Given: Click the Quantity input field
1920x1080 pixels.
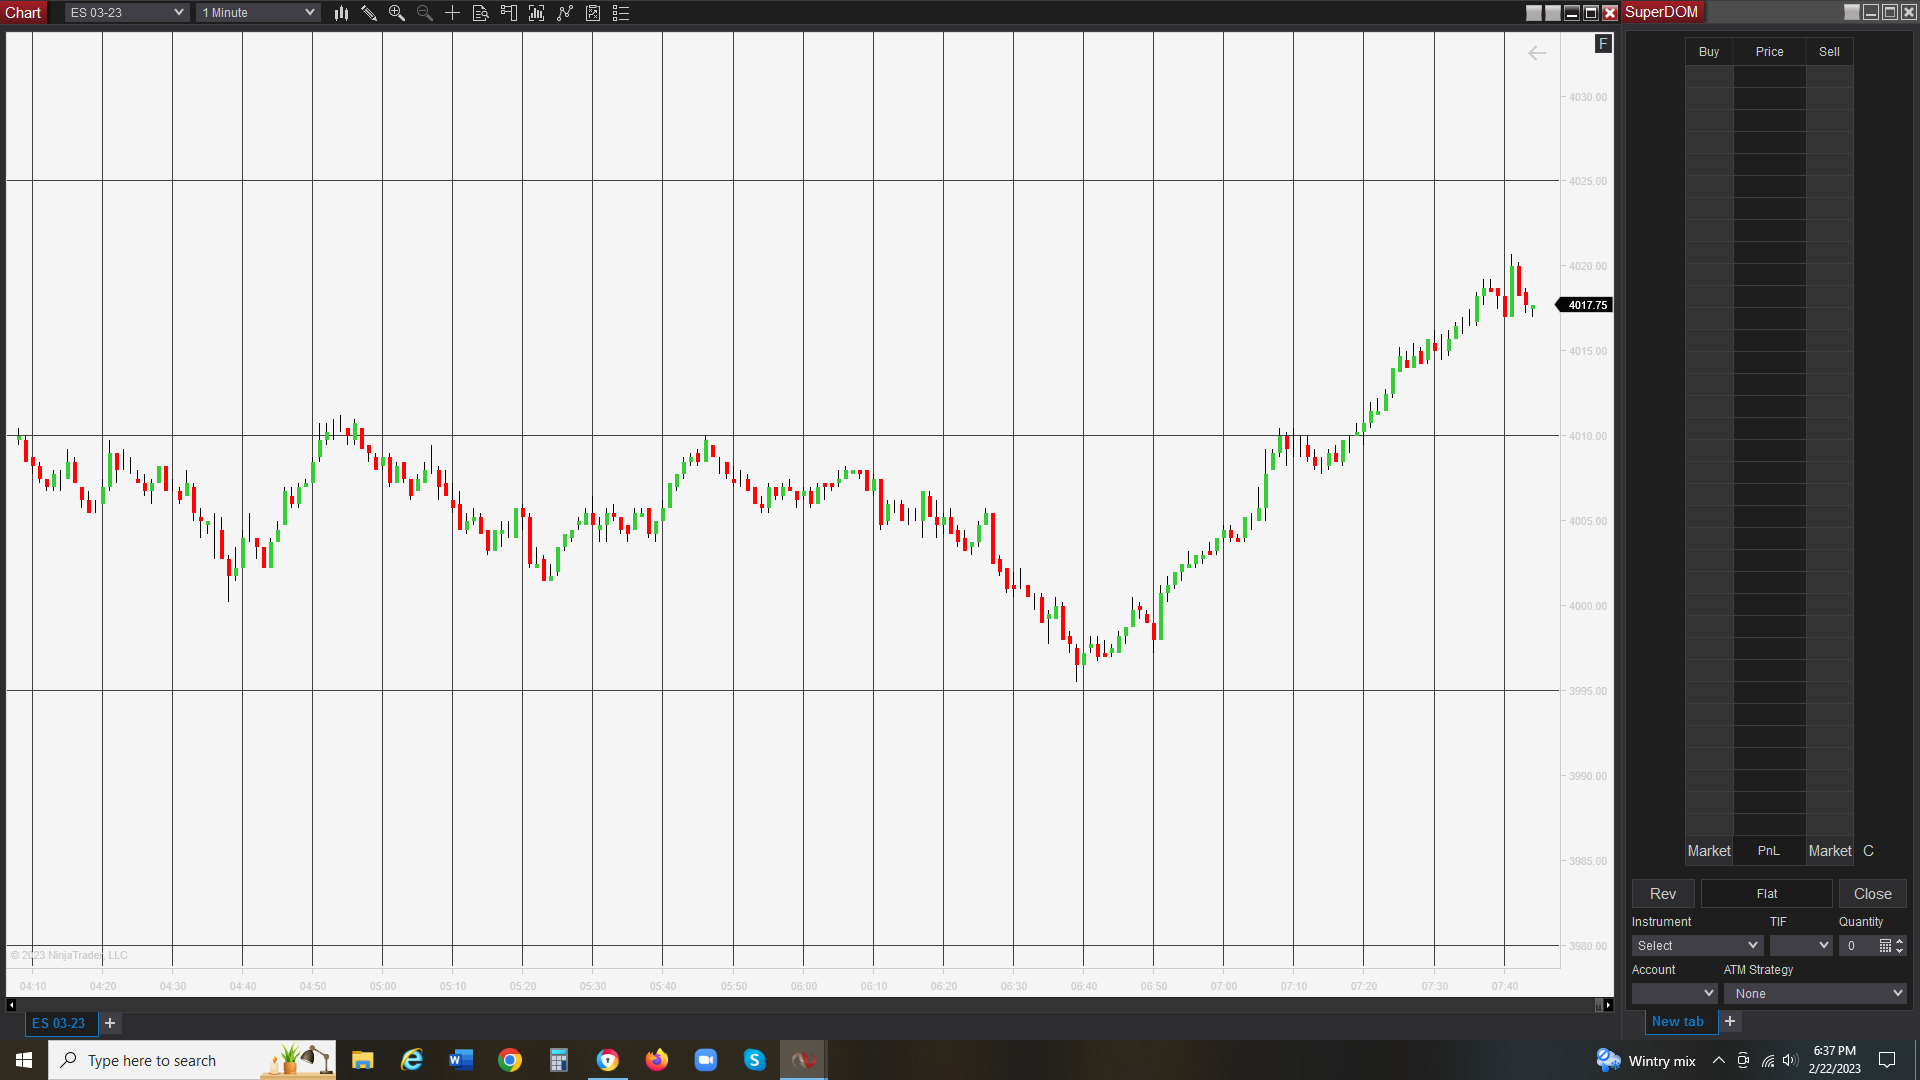Looking at the screenshot, I should point(1859,945).
